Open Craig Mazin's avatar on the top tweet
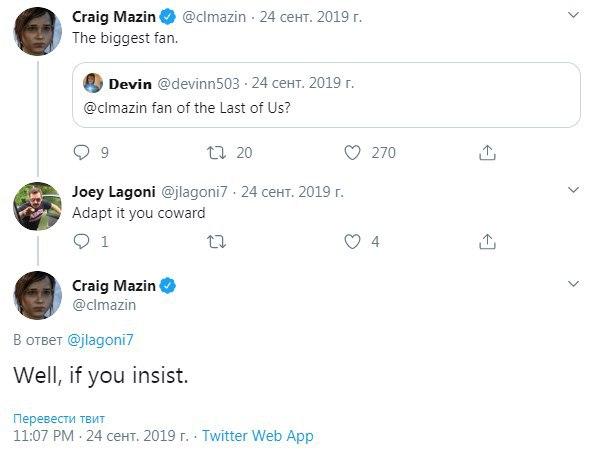The width and height of the screenshot is (594, 458). [x=37, y=31]
